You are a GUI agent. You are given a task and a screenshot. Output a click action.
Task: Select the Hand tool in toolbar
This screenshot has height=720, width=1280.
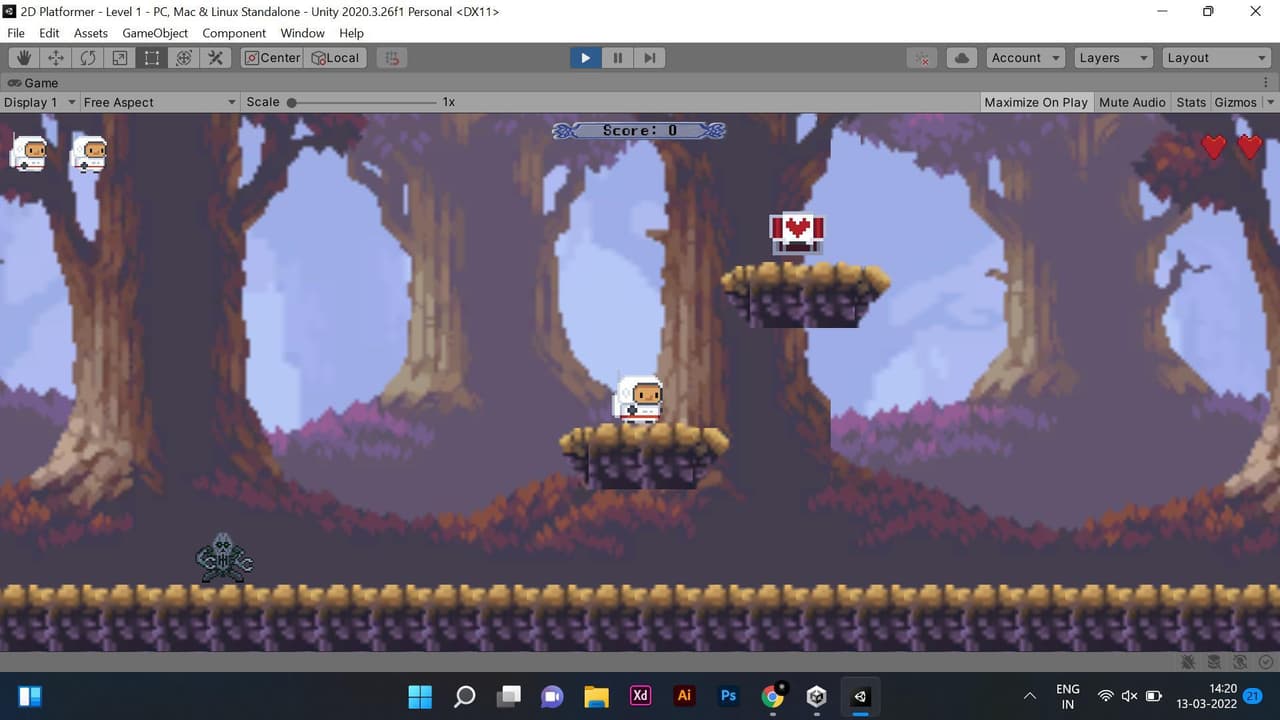tap(24, 58)
